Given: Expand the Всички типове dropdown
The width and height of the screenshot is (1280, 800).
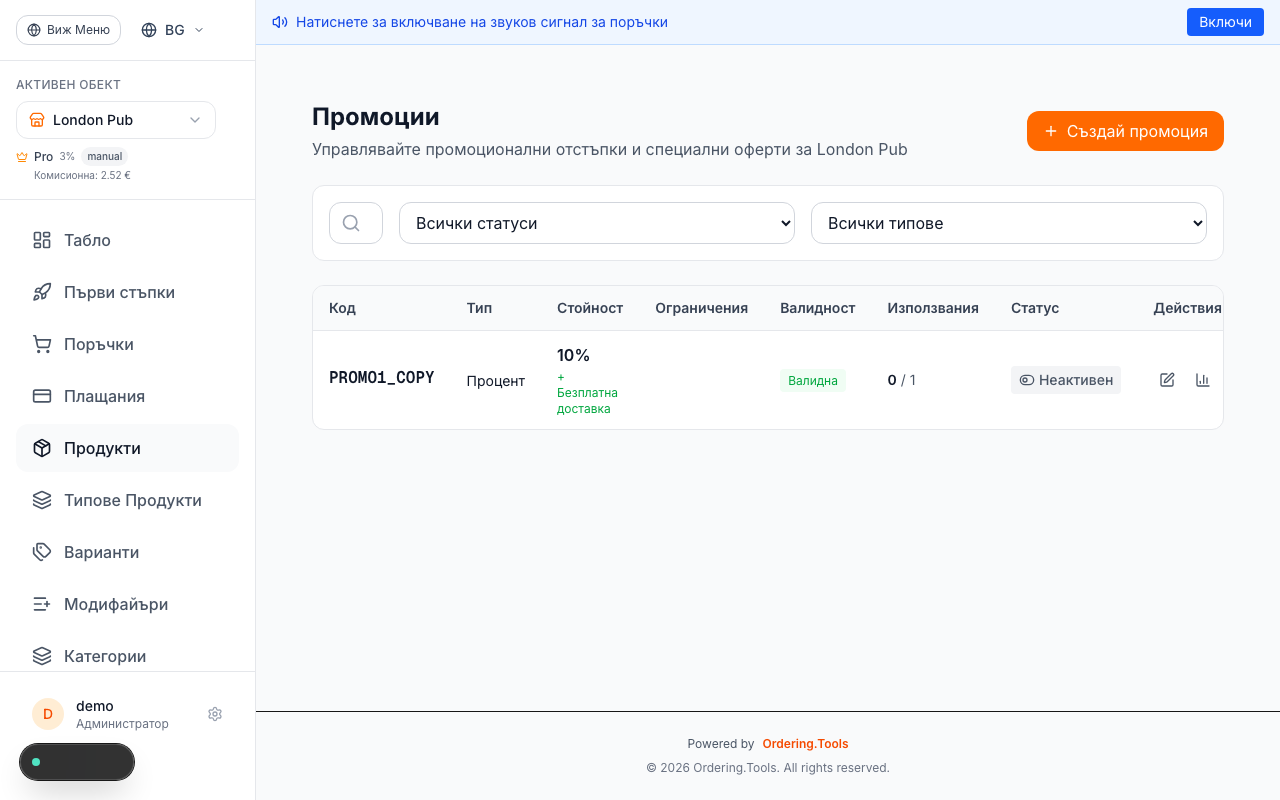Looking at the screenshot, I should tap(1008, 223).
